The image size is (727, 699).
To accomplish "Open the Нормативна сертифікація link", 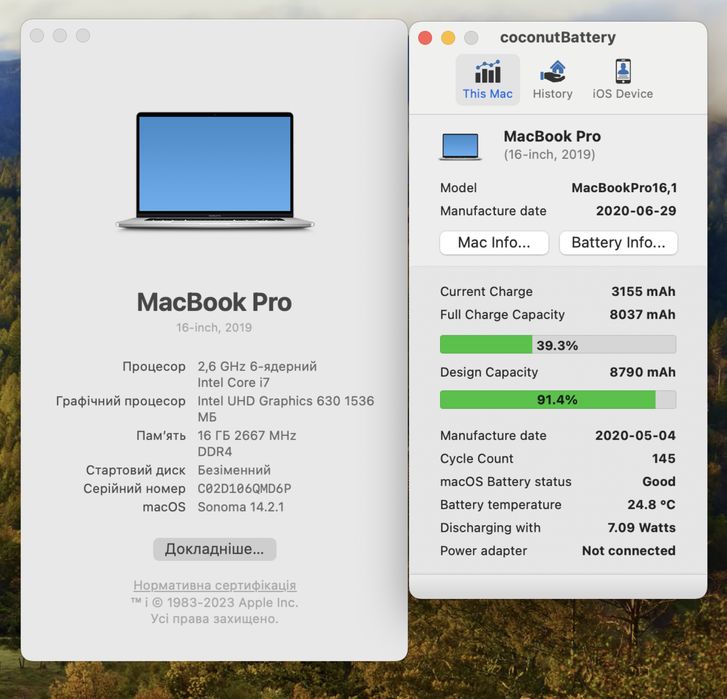I will pyautogui.click(x=215, y=585).
